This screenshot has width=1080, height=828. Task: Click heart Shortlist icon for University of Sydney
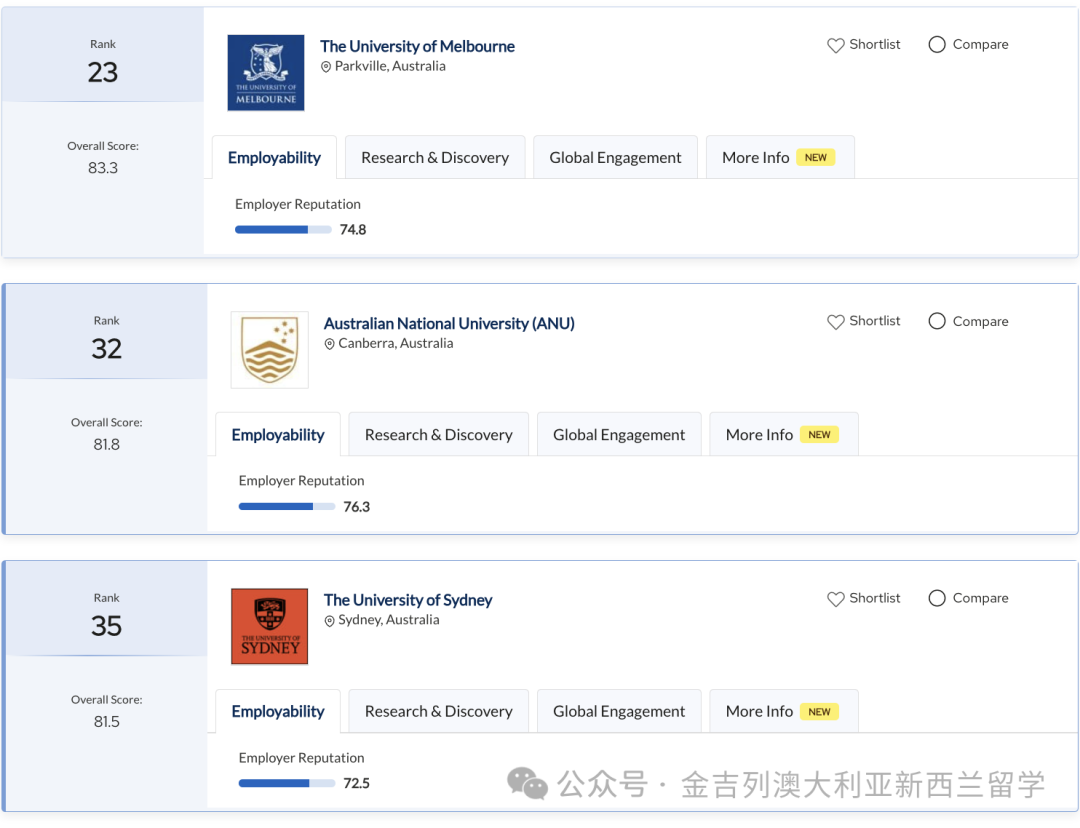click(836, 599)
